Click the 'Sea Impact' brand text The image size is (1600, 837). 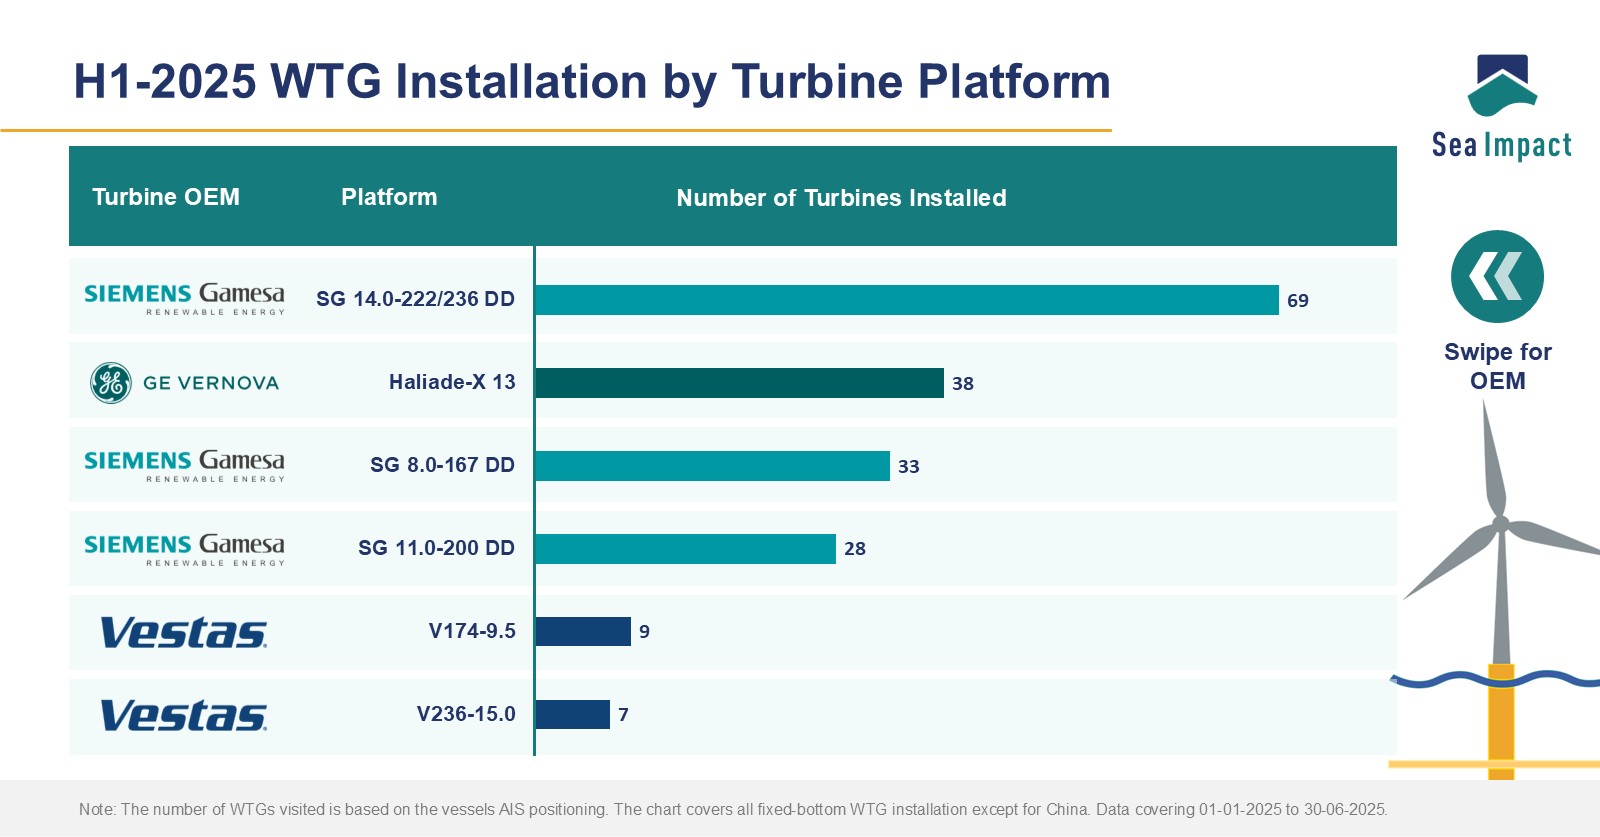coord(1501,146)
